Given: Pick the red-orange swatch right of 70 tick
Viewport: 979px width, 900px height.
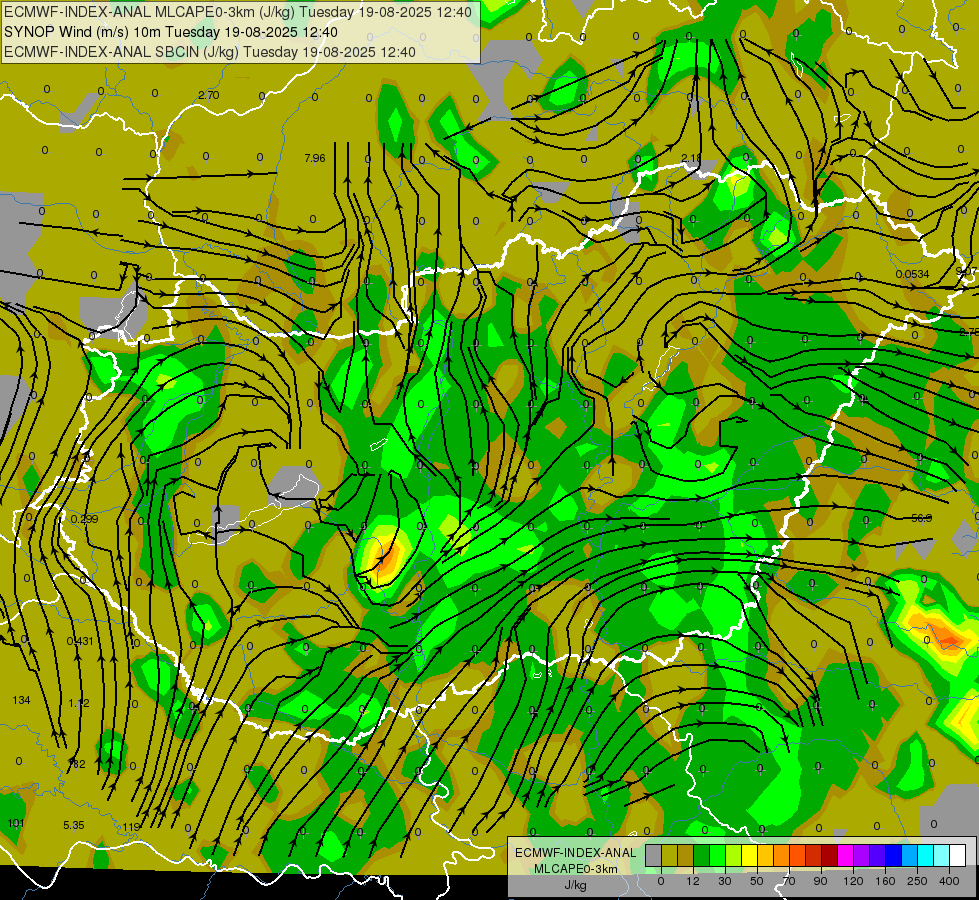Looking at the screenshot, I should click(798, 855).
